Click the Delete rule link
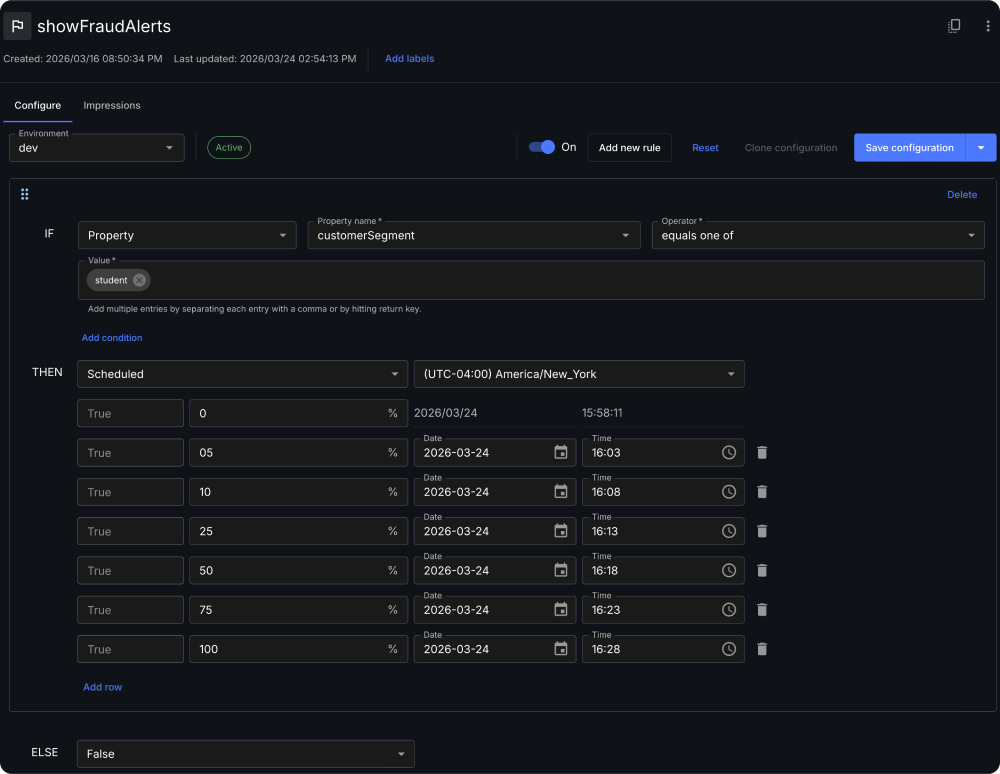 pos(962,195)
